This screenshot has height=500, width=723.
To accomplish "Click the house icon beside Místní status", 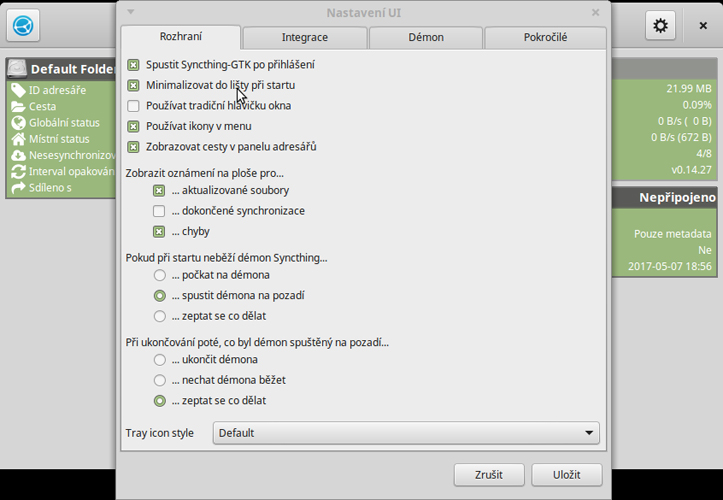I will coord(18,139).
